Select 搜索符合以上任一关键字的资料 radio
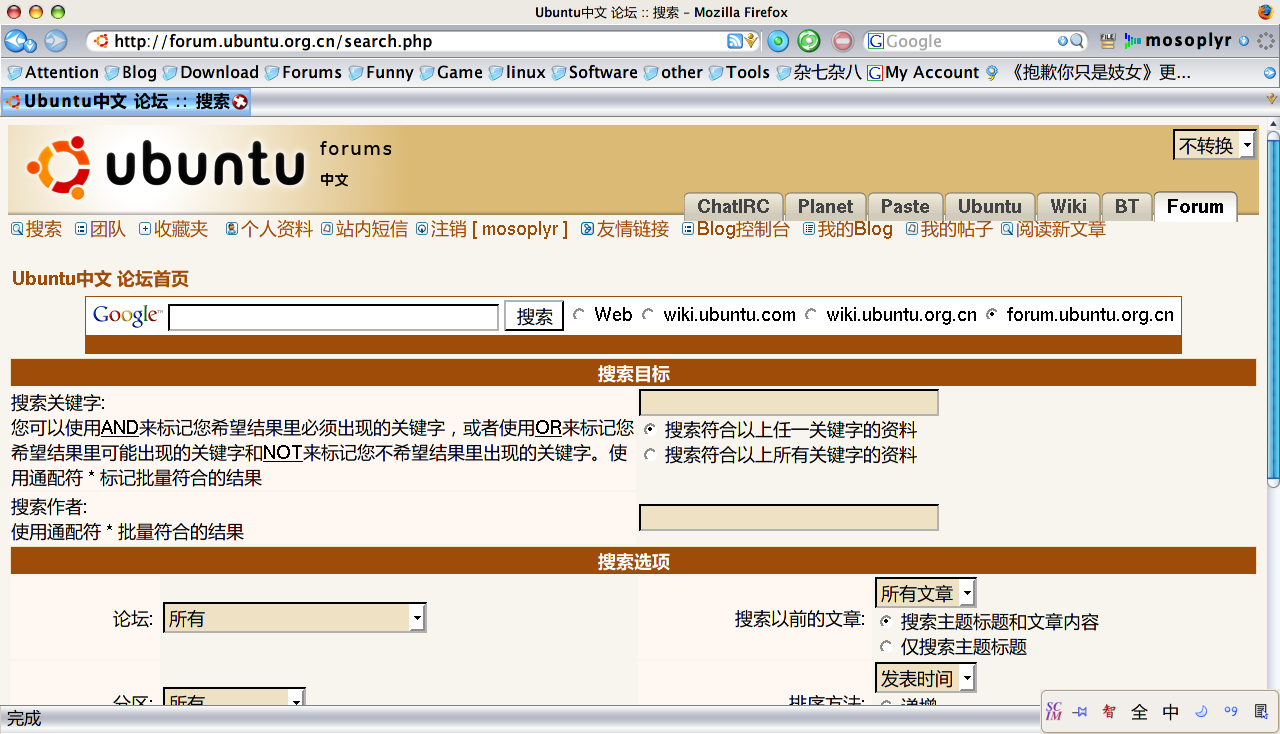This screenshot has width=1280, height=734. click(x=650, y=430)
